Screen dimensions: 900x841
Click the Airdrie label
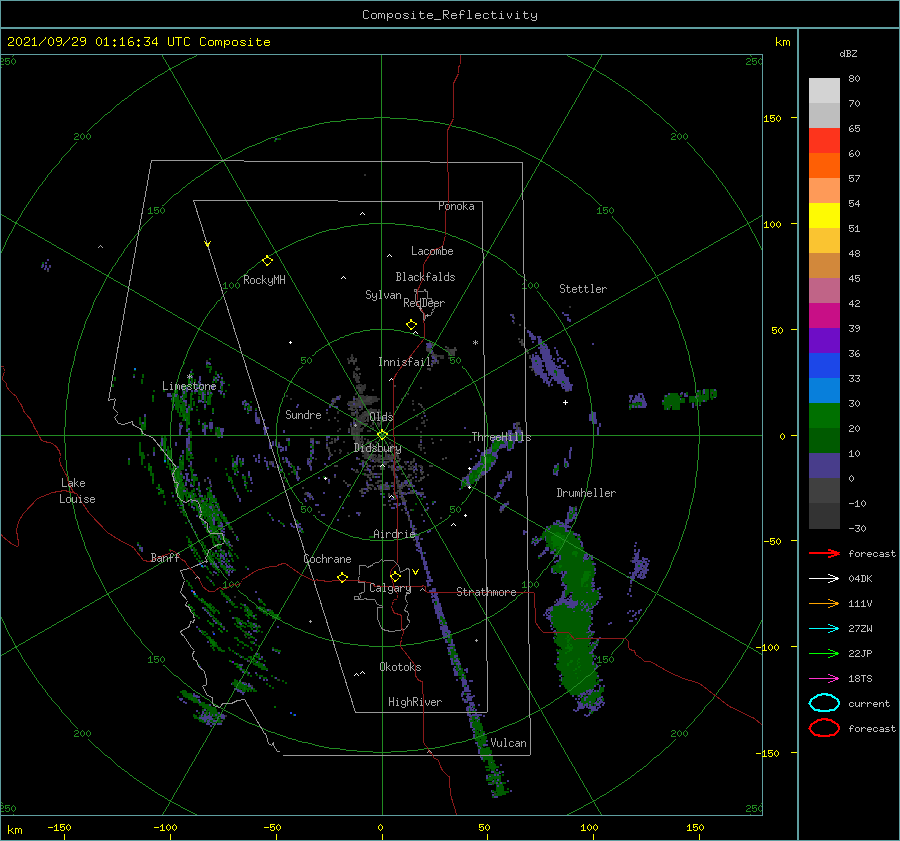(394, 534)
